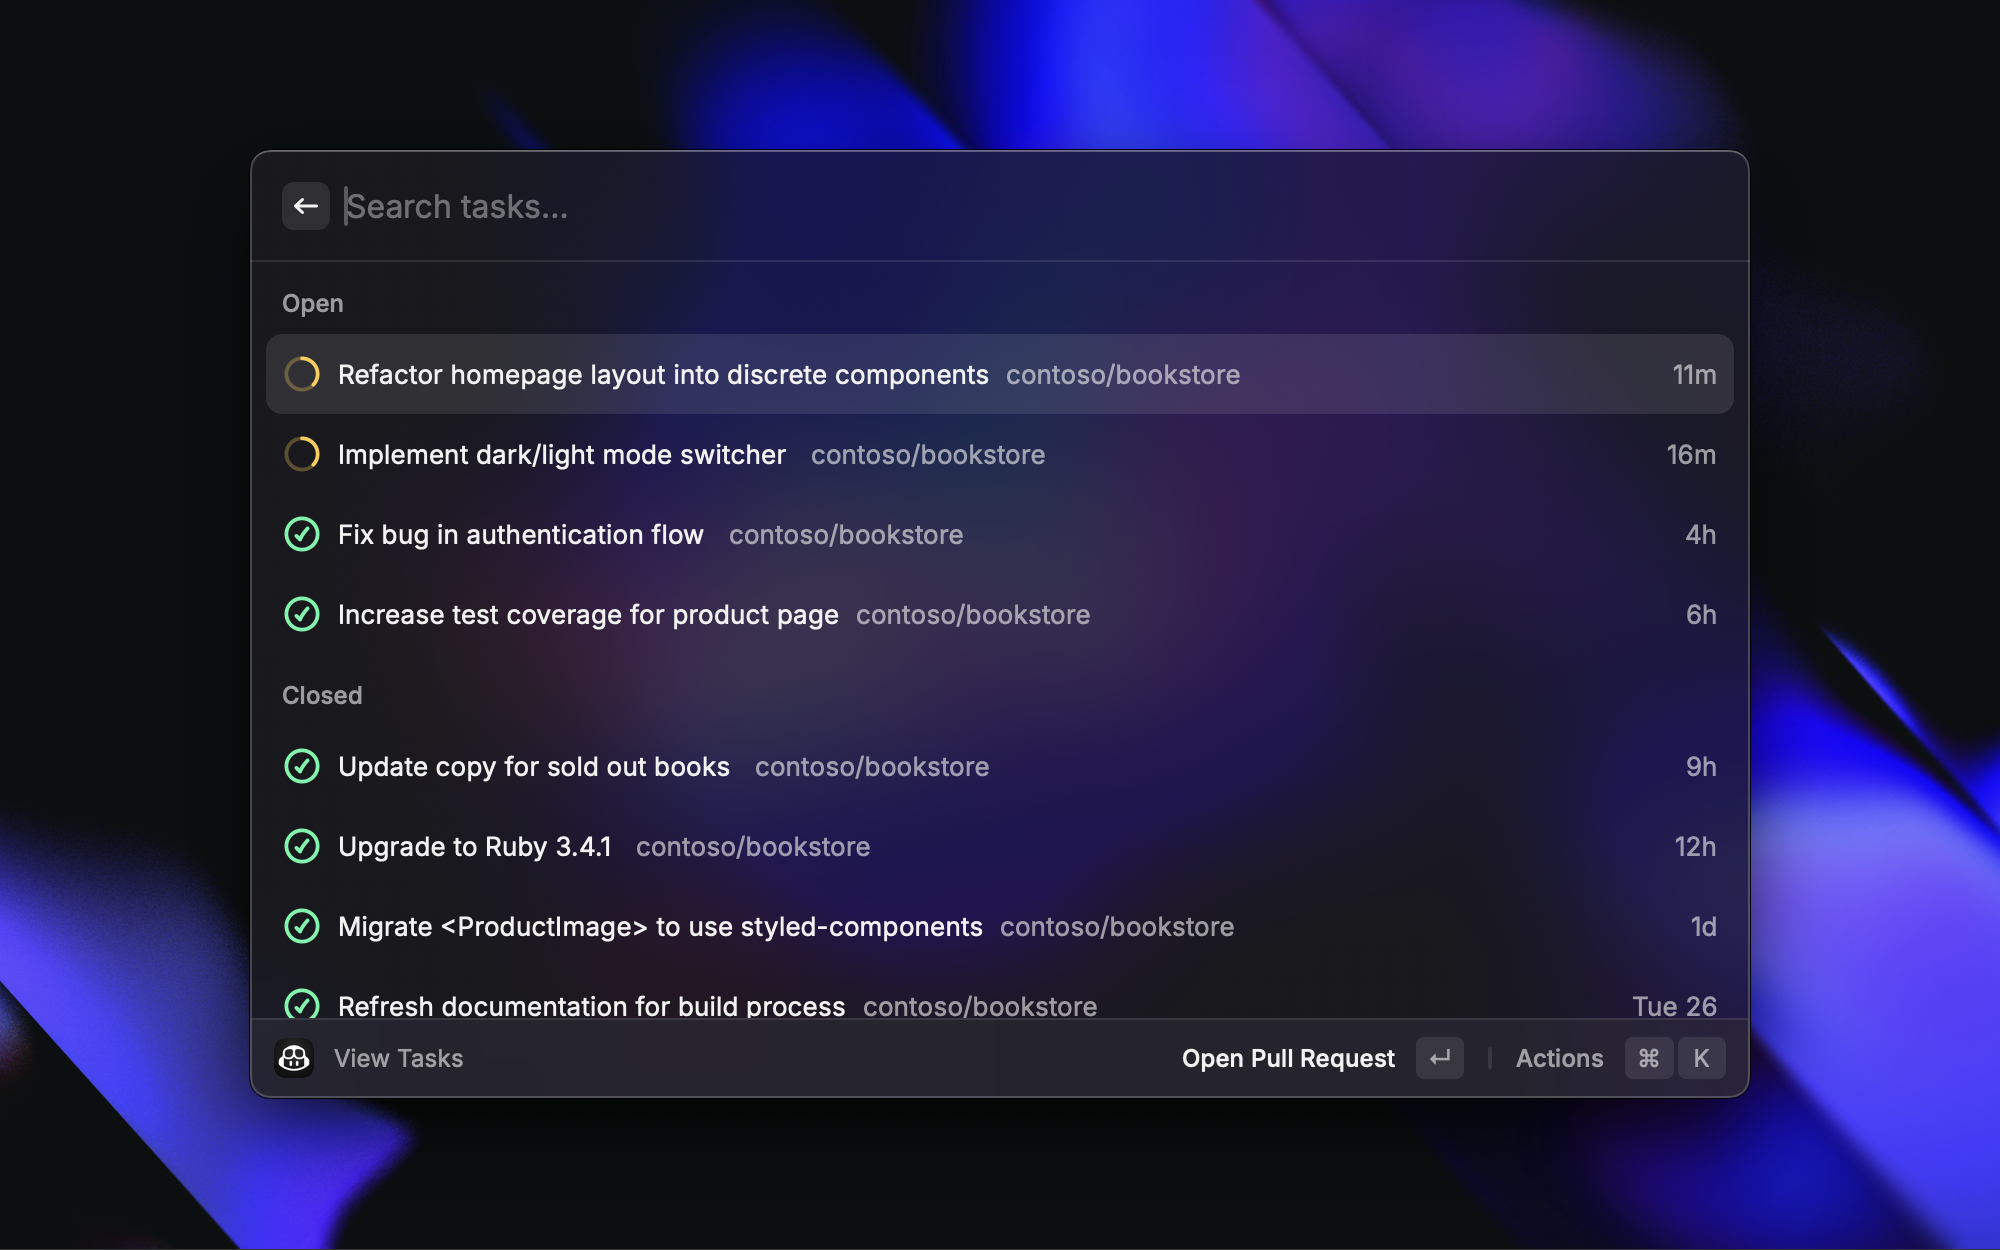Open Migrate ProductImage styled-components task

tap(660, 926)
